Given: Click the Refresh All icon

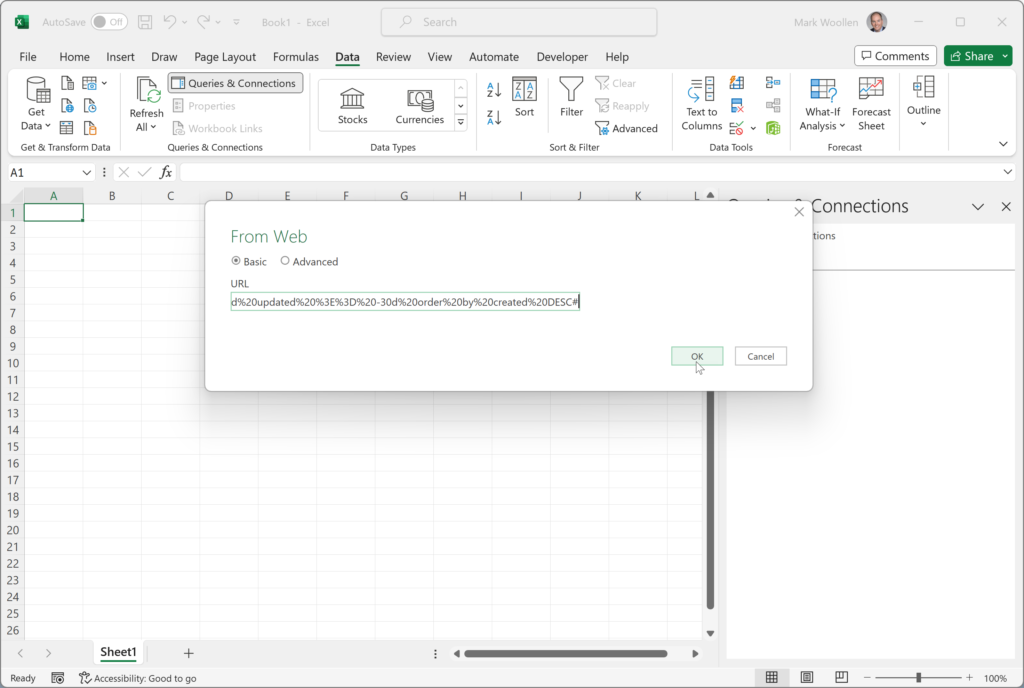Looking at the screenshot, I should pyautogui.click(x=146, y=103).
